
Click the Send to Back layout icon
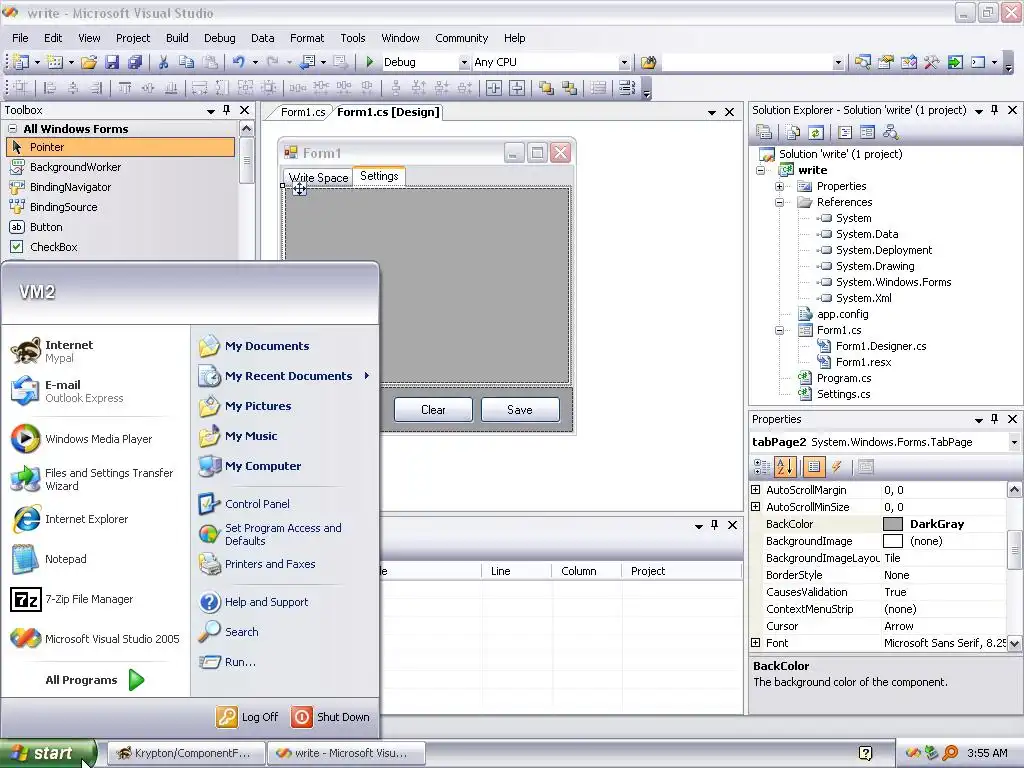[569, 88]
